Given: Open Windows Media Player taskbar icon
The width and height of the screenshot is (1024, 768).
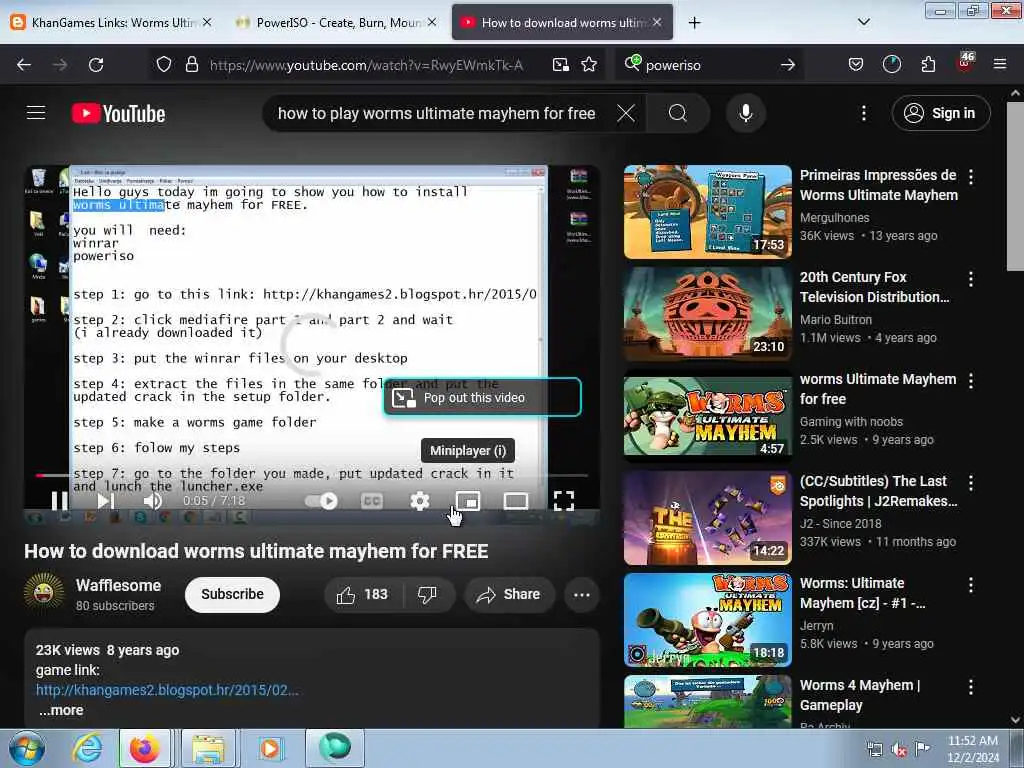Looking at the screenshot, I should point(270,748).
